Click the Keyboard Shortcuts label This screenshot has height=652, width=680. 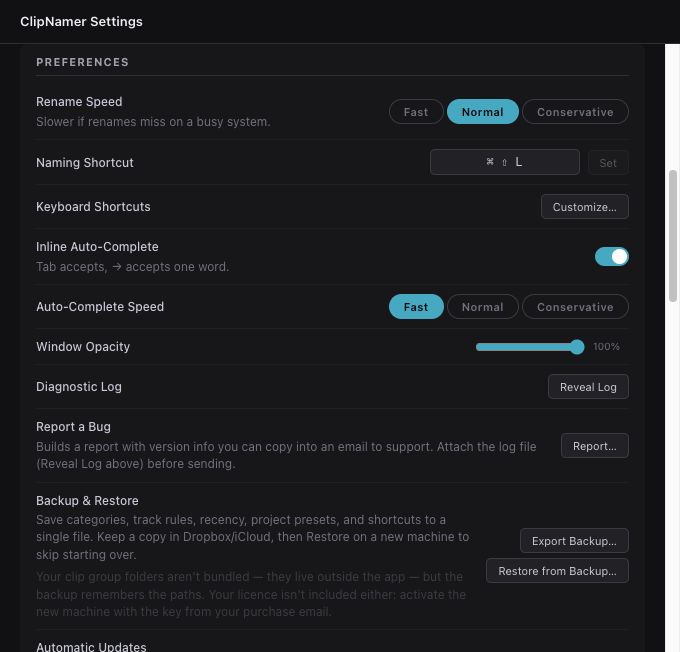click(x=93, y=207)
